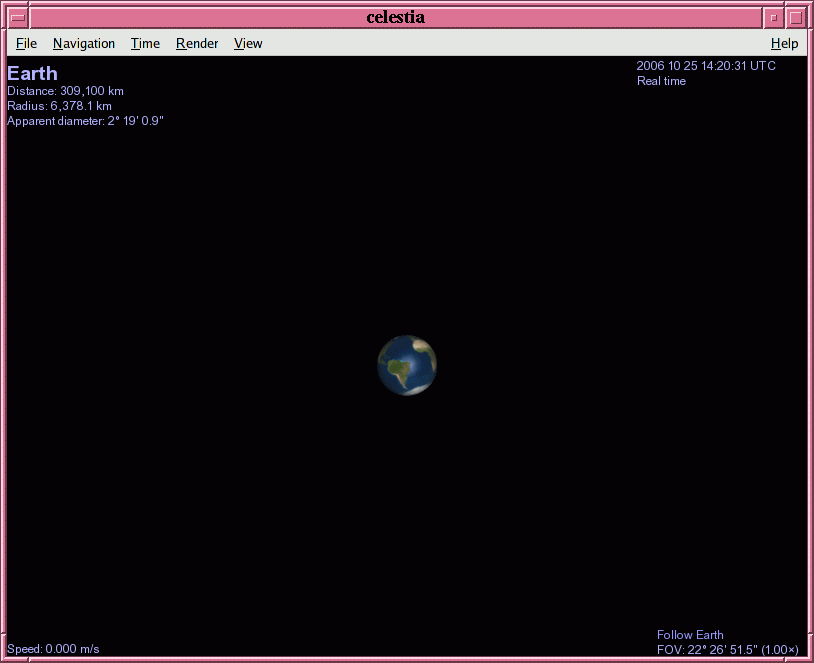Select the Earth globe in the view
Image resolution: width=814 pixels, height=663 pixels.
407,365
